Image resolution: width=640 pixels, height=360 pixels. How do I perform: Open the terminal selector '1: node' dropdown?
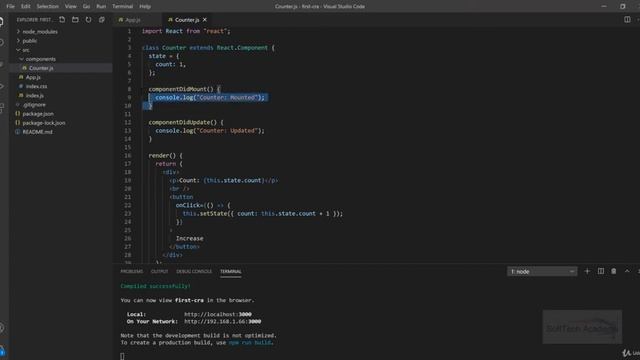(542, 271)
